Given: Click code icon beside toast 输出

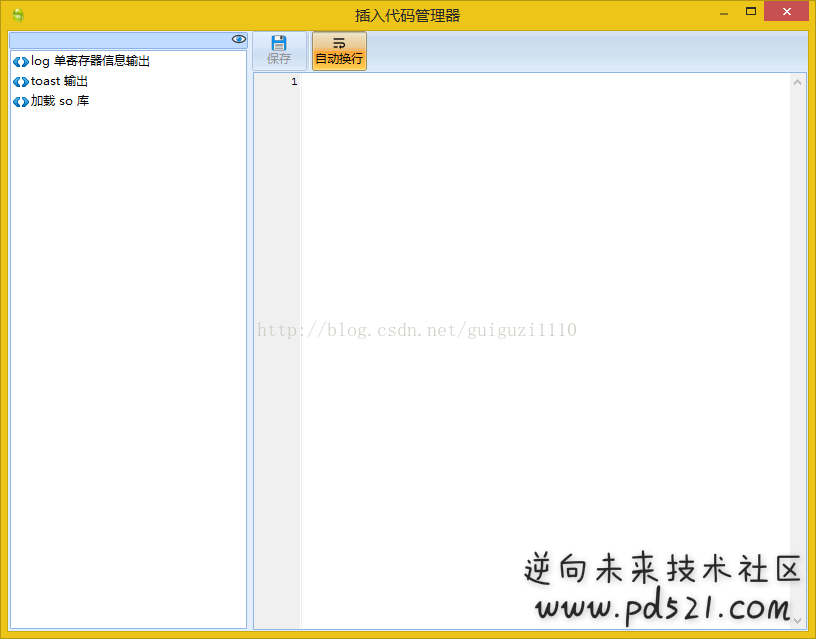Looking at the screenshot, I should coord(21,82).
